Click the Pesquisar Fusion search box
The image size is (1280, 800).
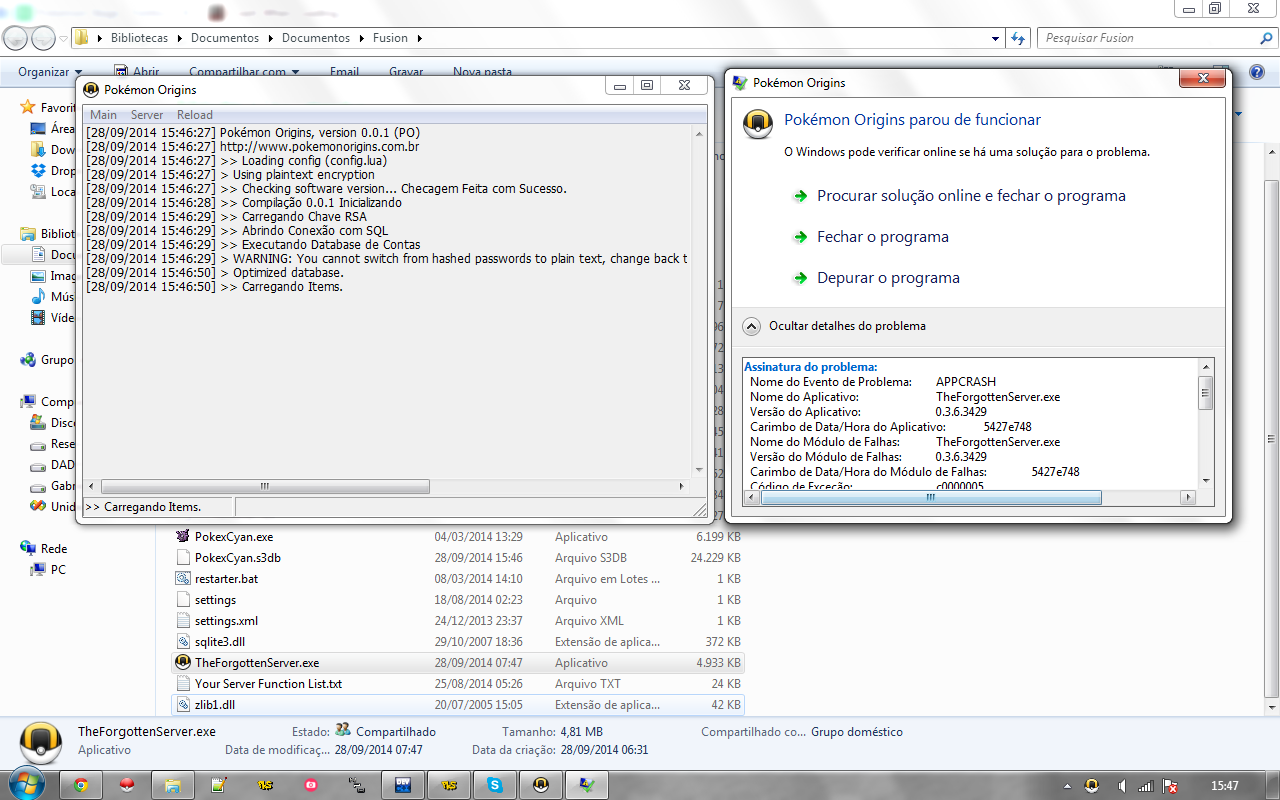(1157, 38)
